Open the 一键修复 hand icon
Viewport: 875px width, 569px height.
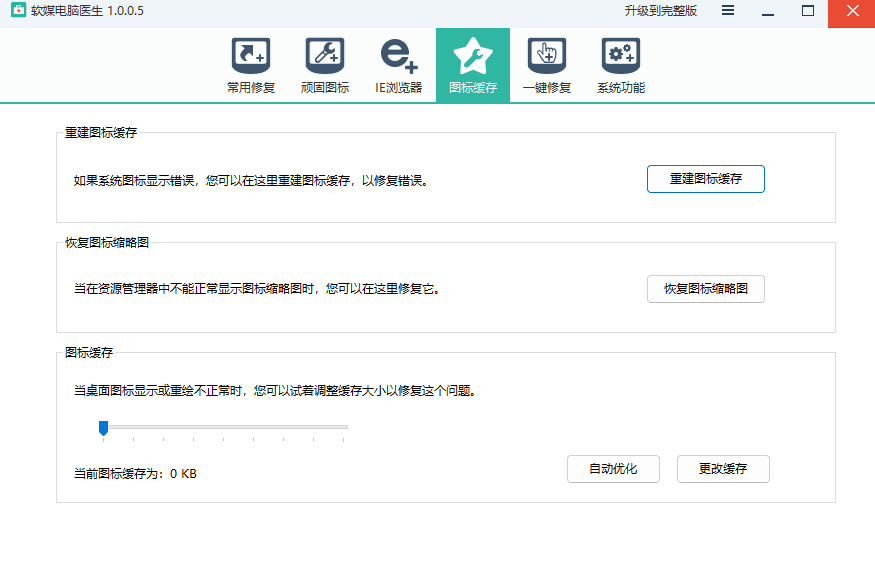[546, 54]
